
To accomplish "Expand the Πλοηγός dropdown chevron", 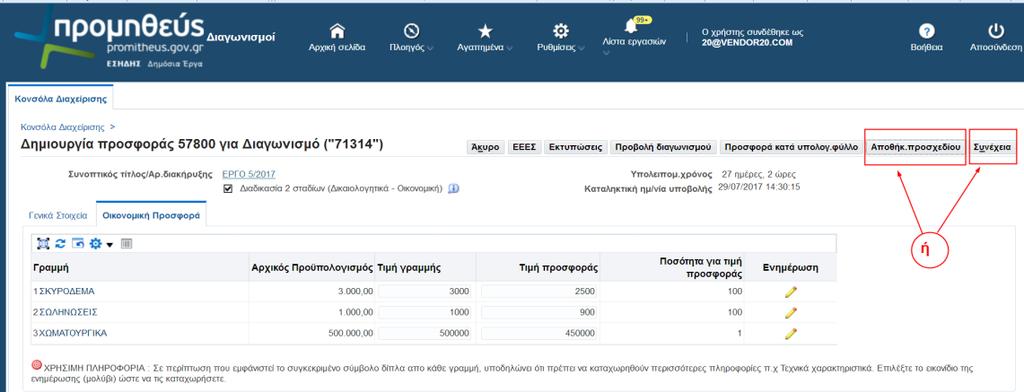I will tap(430, 48).
